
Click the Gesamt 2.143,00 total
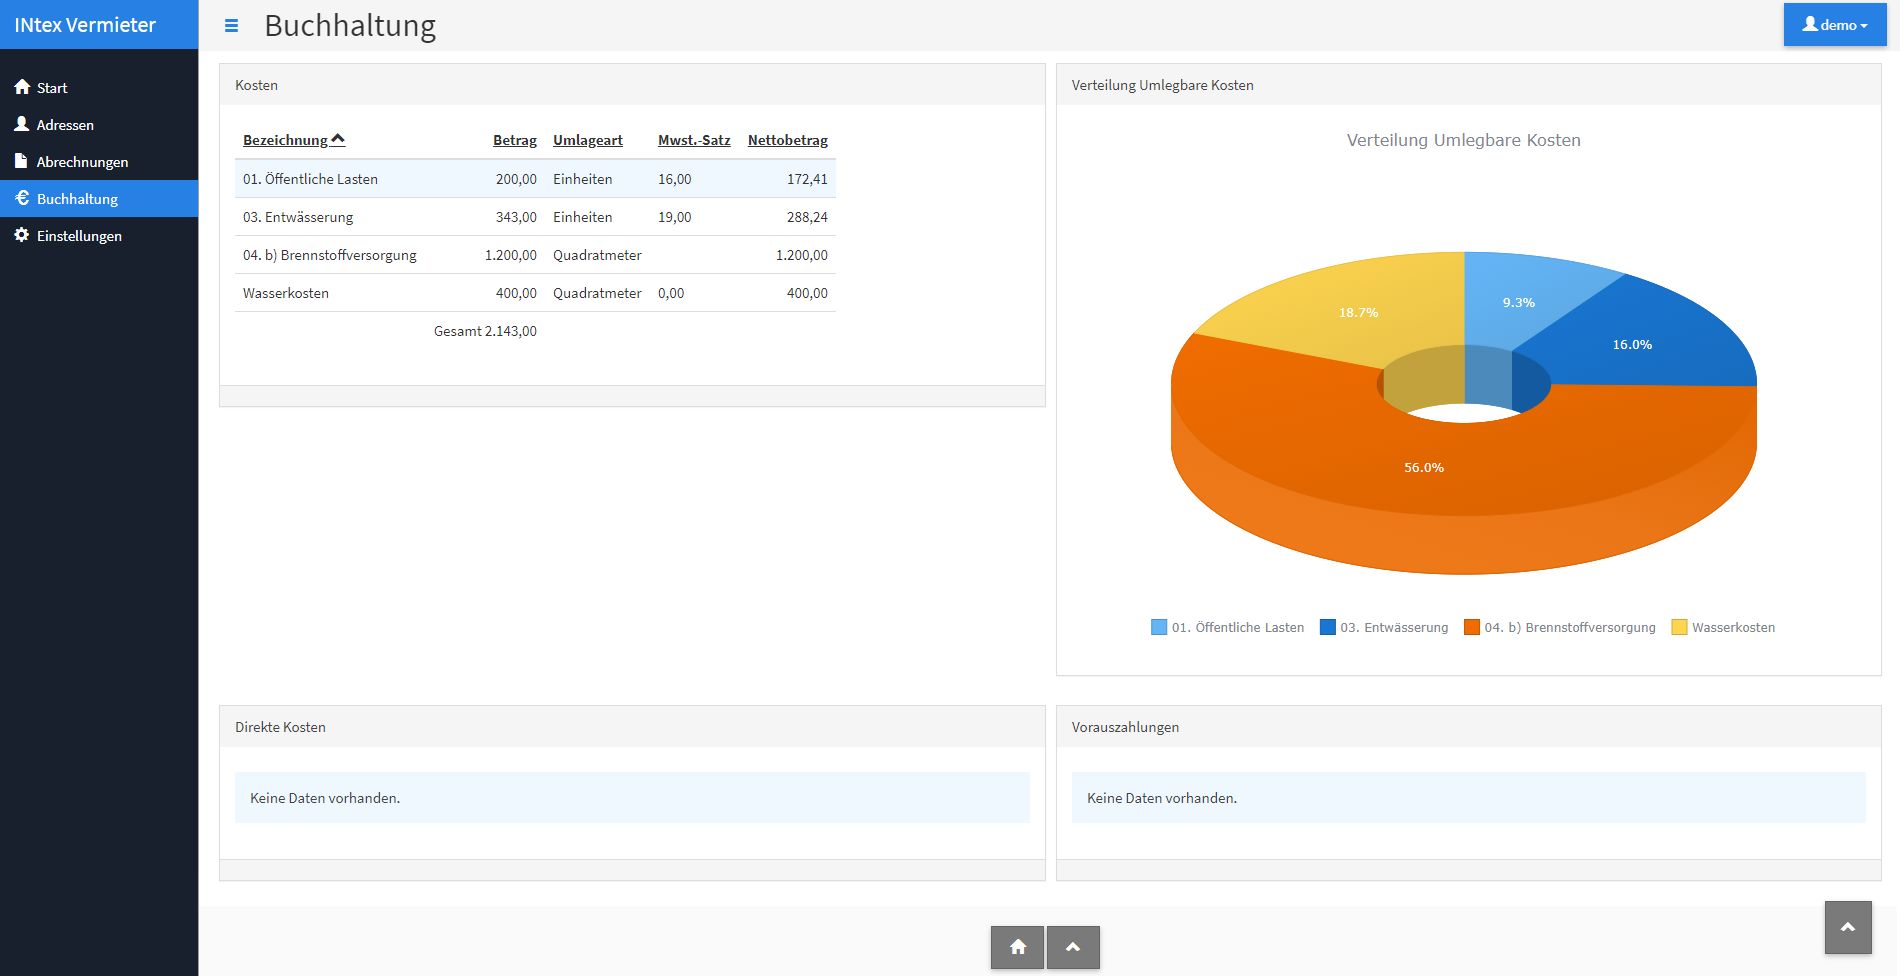tap(485, 331)
